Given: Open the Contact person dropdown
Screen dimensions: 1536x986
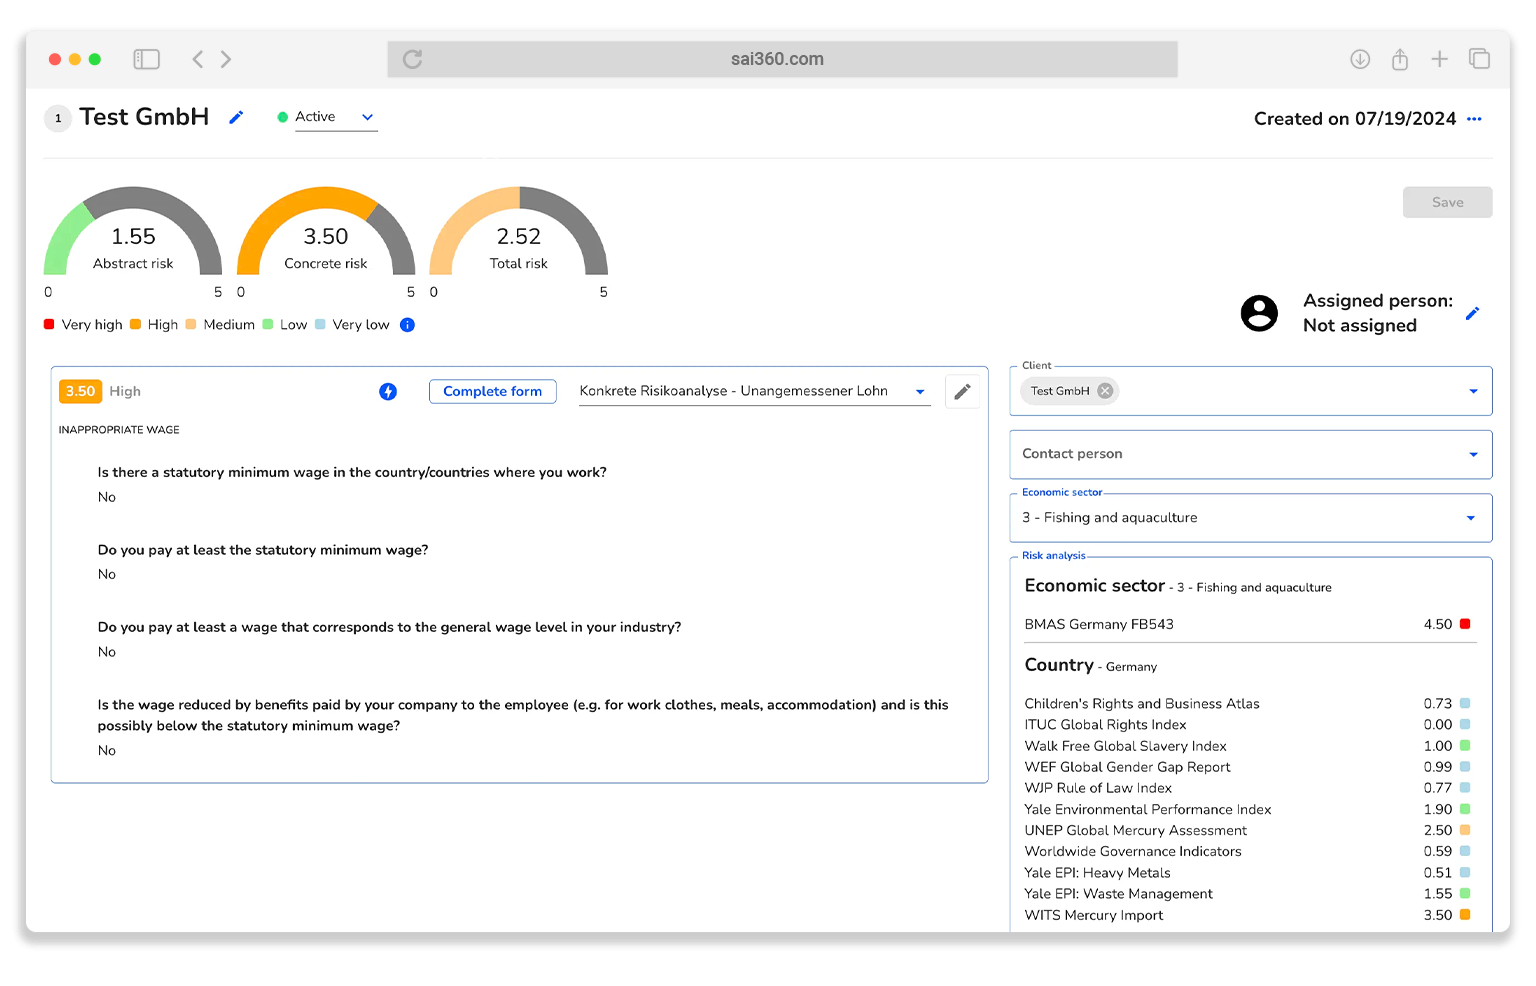Looking at the screenshot, I should 1472,454.
